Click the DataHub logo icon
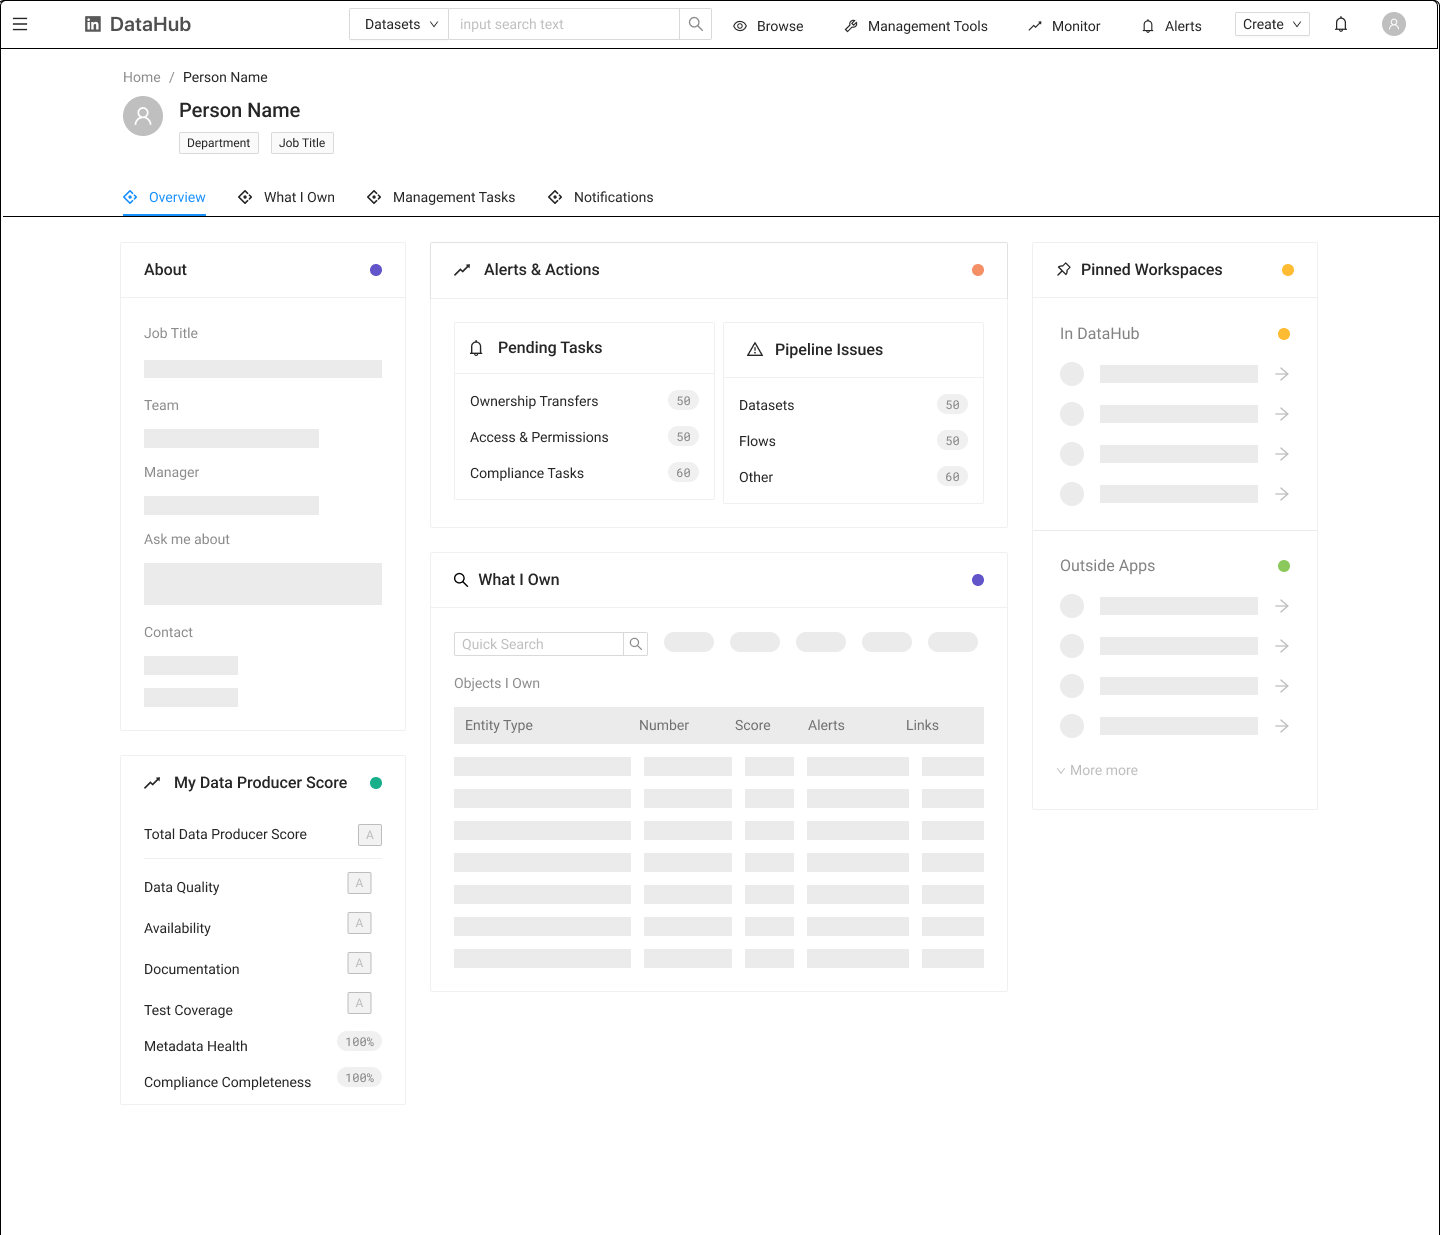Image resolution: width=1440 pixels, height=1235 pixels. [x=93, y=24]
